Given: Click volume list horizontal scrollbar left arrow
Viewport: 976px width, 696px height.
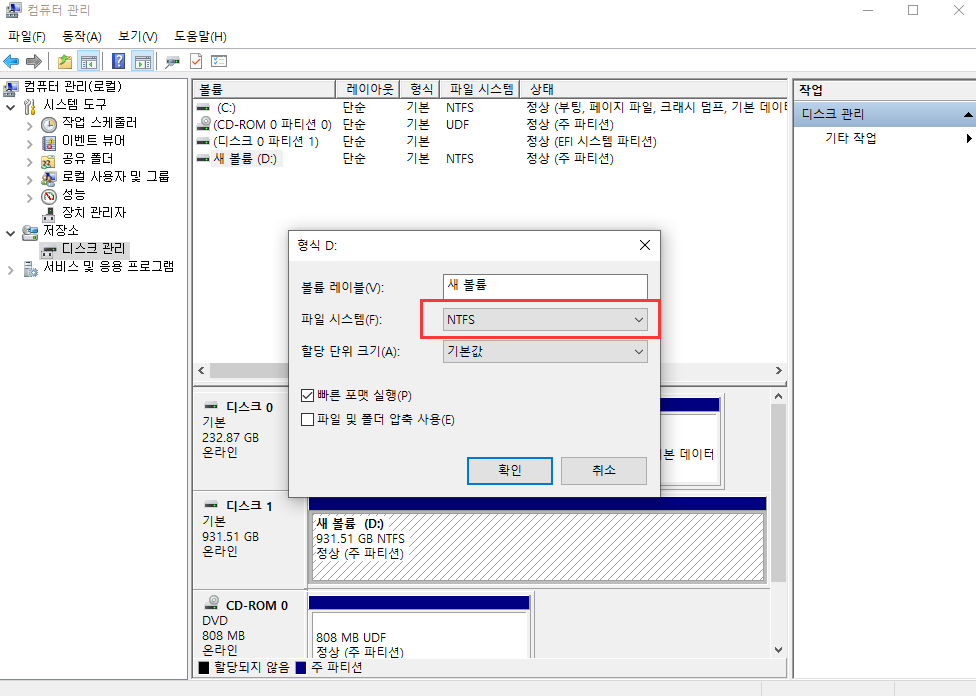Looking at the screenshot, I should (202, 370).
